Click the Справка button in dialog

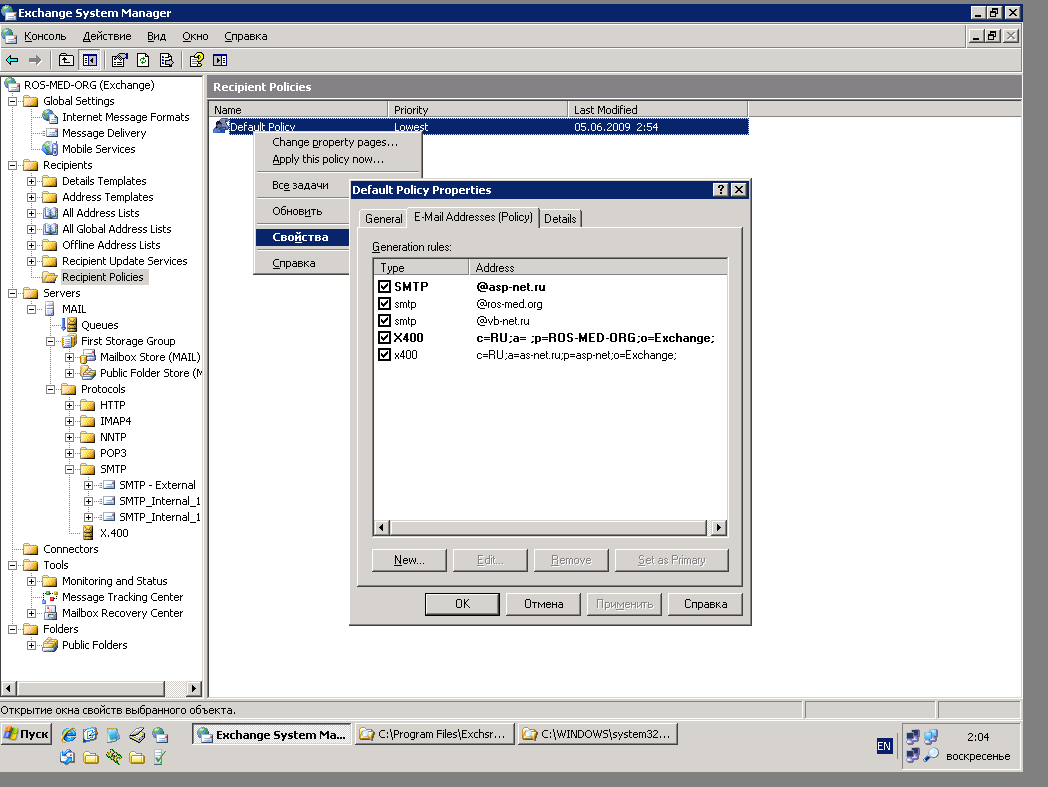(x=705, y=604)
